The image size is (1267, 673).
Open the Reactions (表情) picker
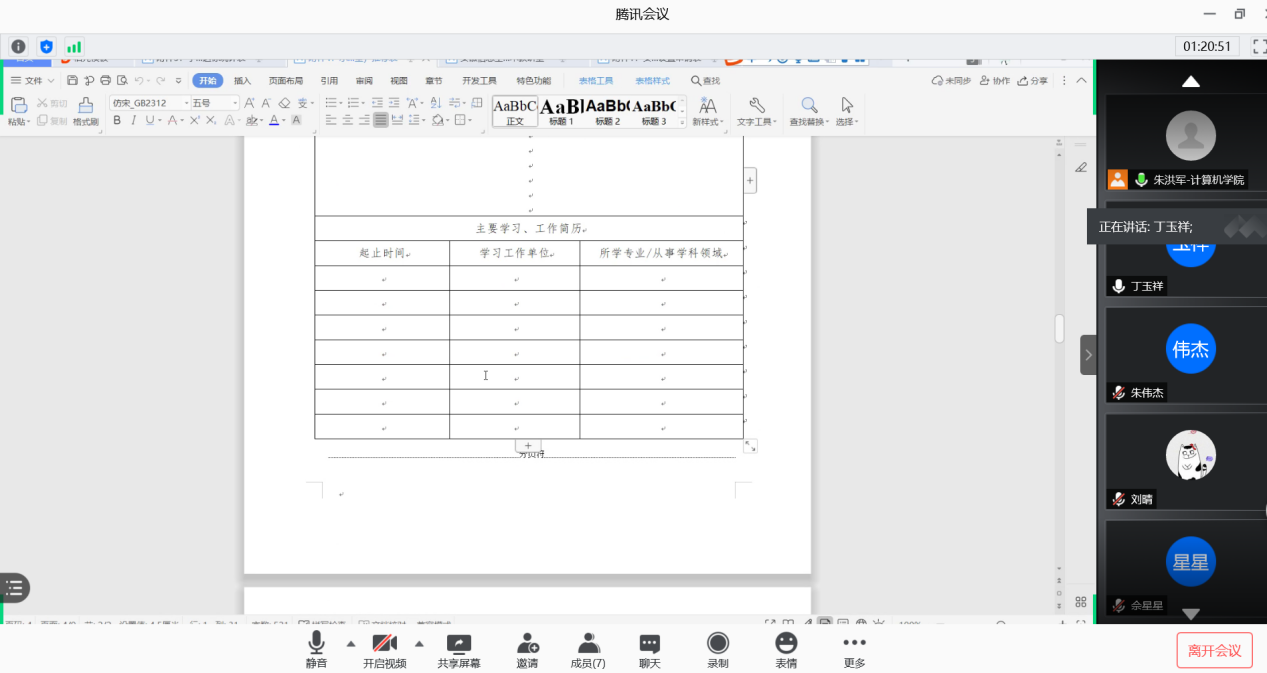tap(786, 650)
